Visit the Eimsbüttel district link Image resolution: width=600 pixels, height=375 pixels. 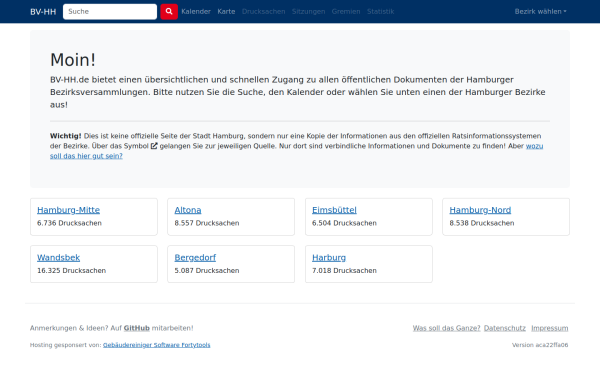tap(334, 210)
